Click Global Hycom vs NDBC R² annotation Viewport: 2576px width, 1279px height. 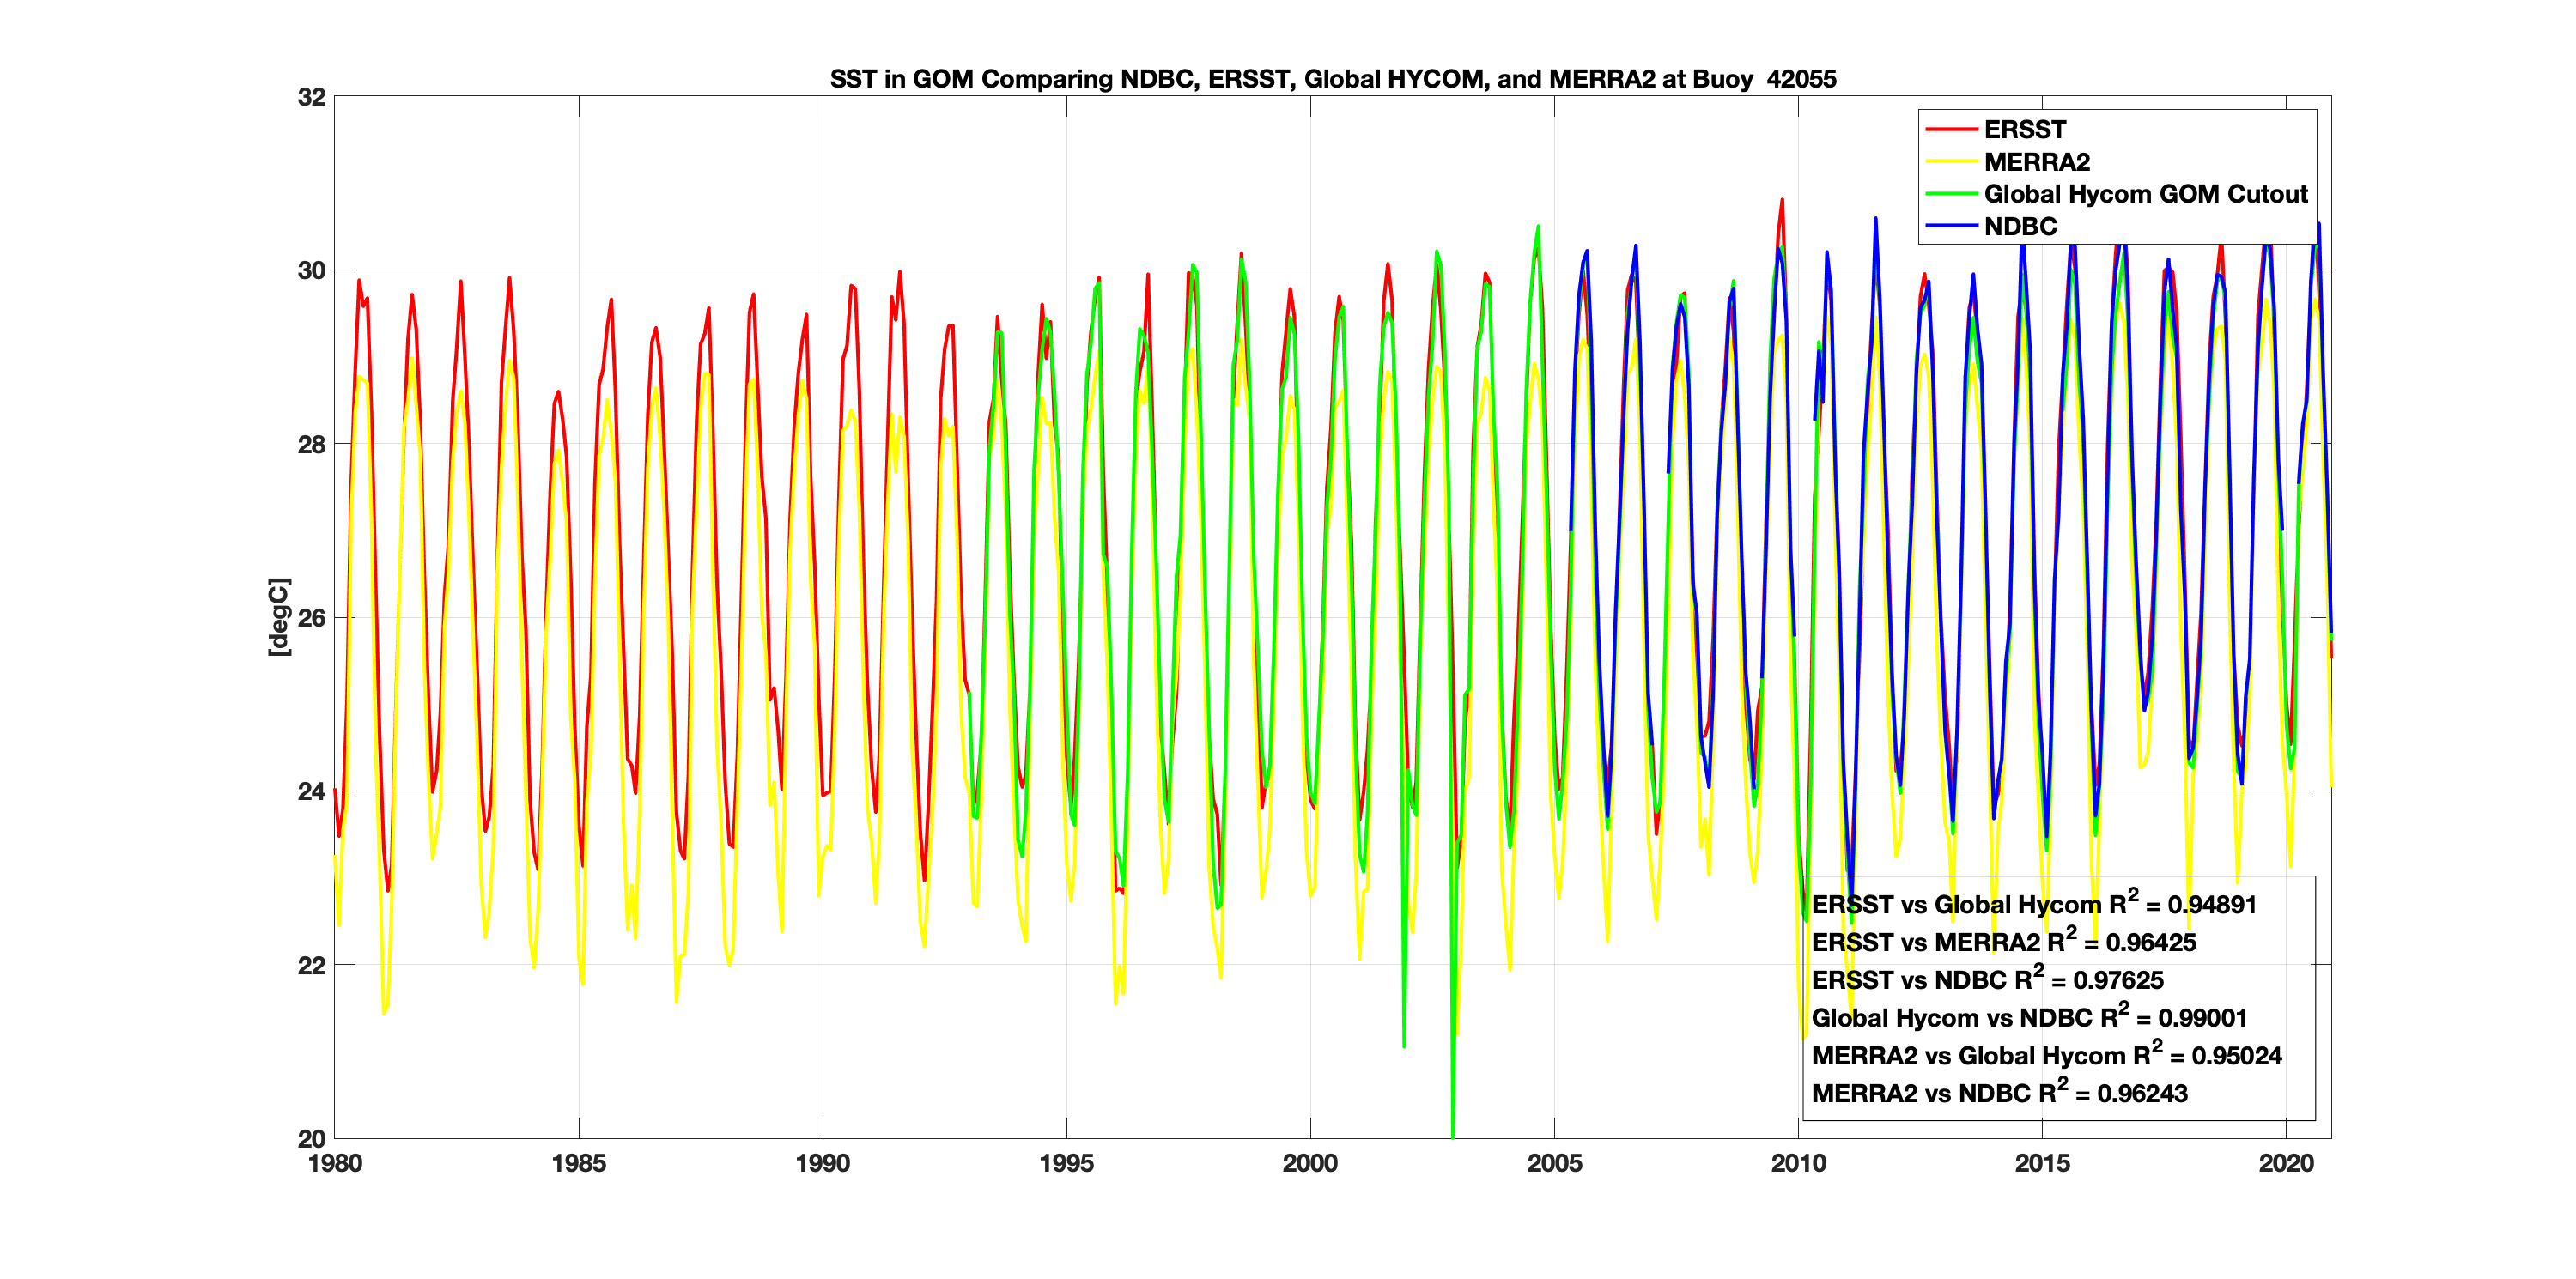tap(2029, 1018)
